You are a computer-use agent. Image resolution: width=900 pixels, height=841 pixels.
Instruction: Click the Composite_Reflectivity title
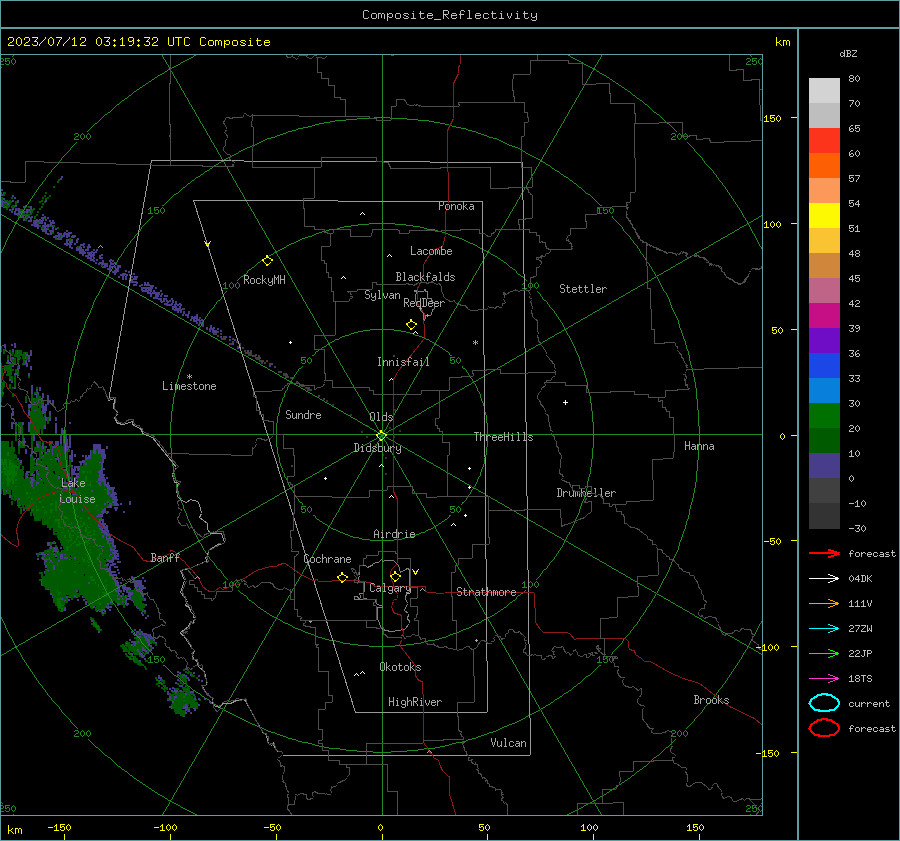pos(450,15)
